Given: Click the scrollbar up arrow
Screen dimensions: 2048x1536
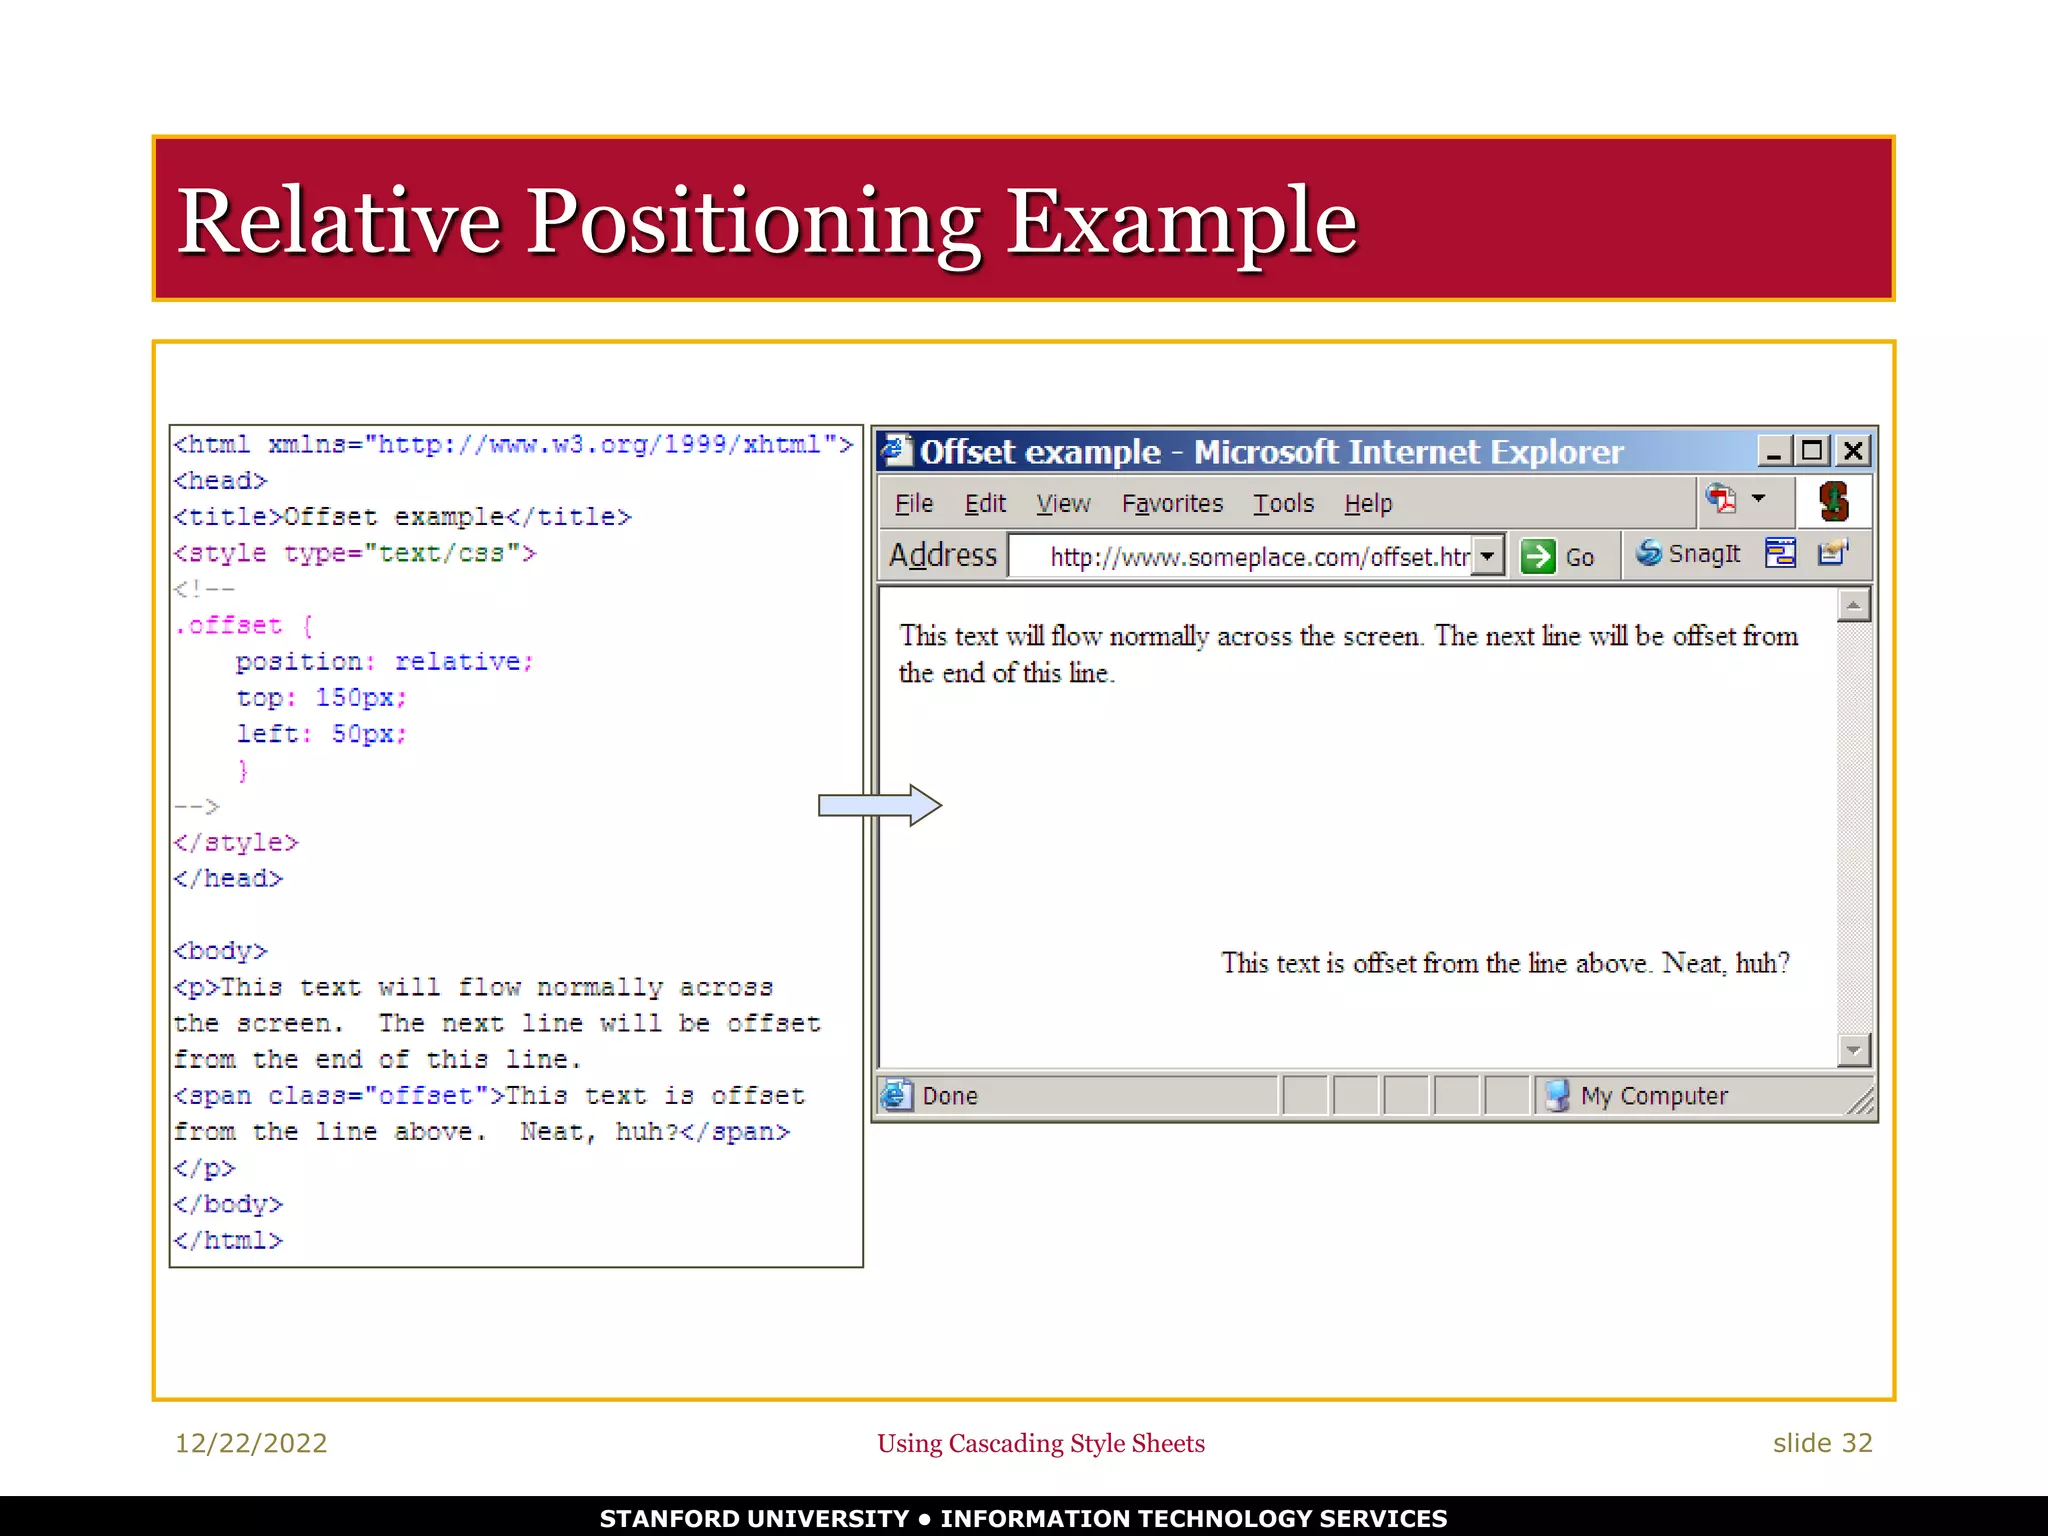Looking at the screenshot, I should (1853, 605).
